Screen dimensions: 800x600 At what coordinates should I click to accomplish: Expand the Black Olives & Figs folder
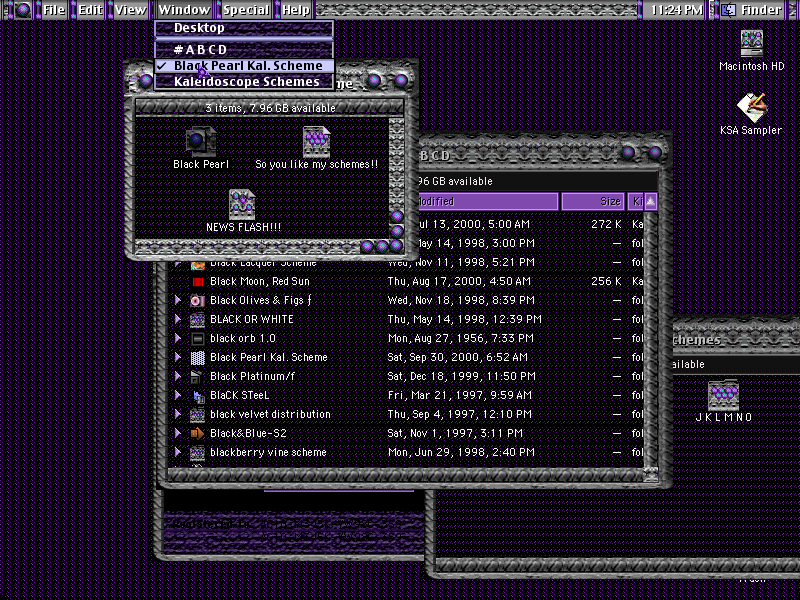(178, 300)
